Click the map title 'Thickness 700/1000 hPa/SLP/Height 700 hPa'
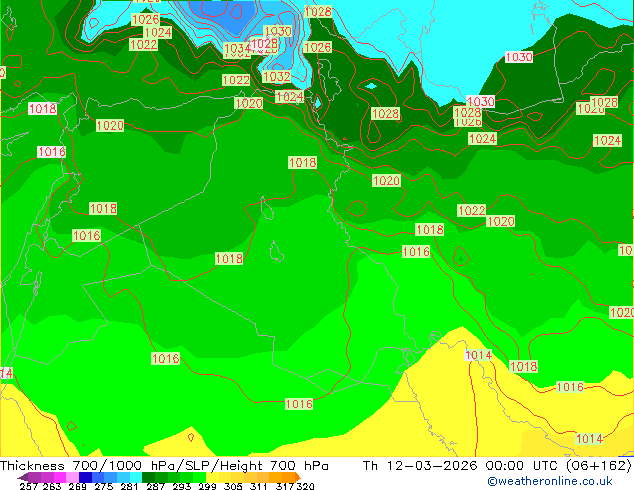This screenshot has width=634, height=490. click(164, 465)
